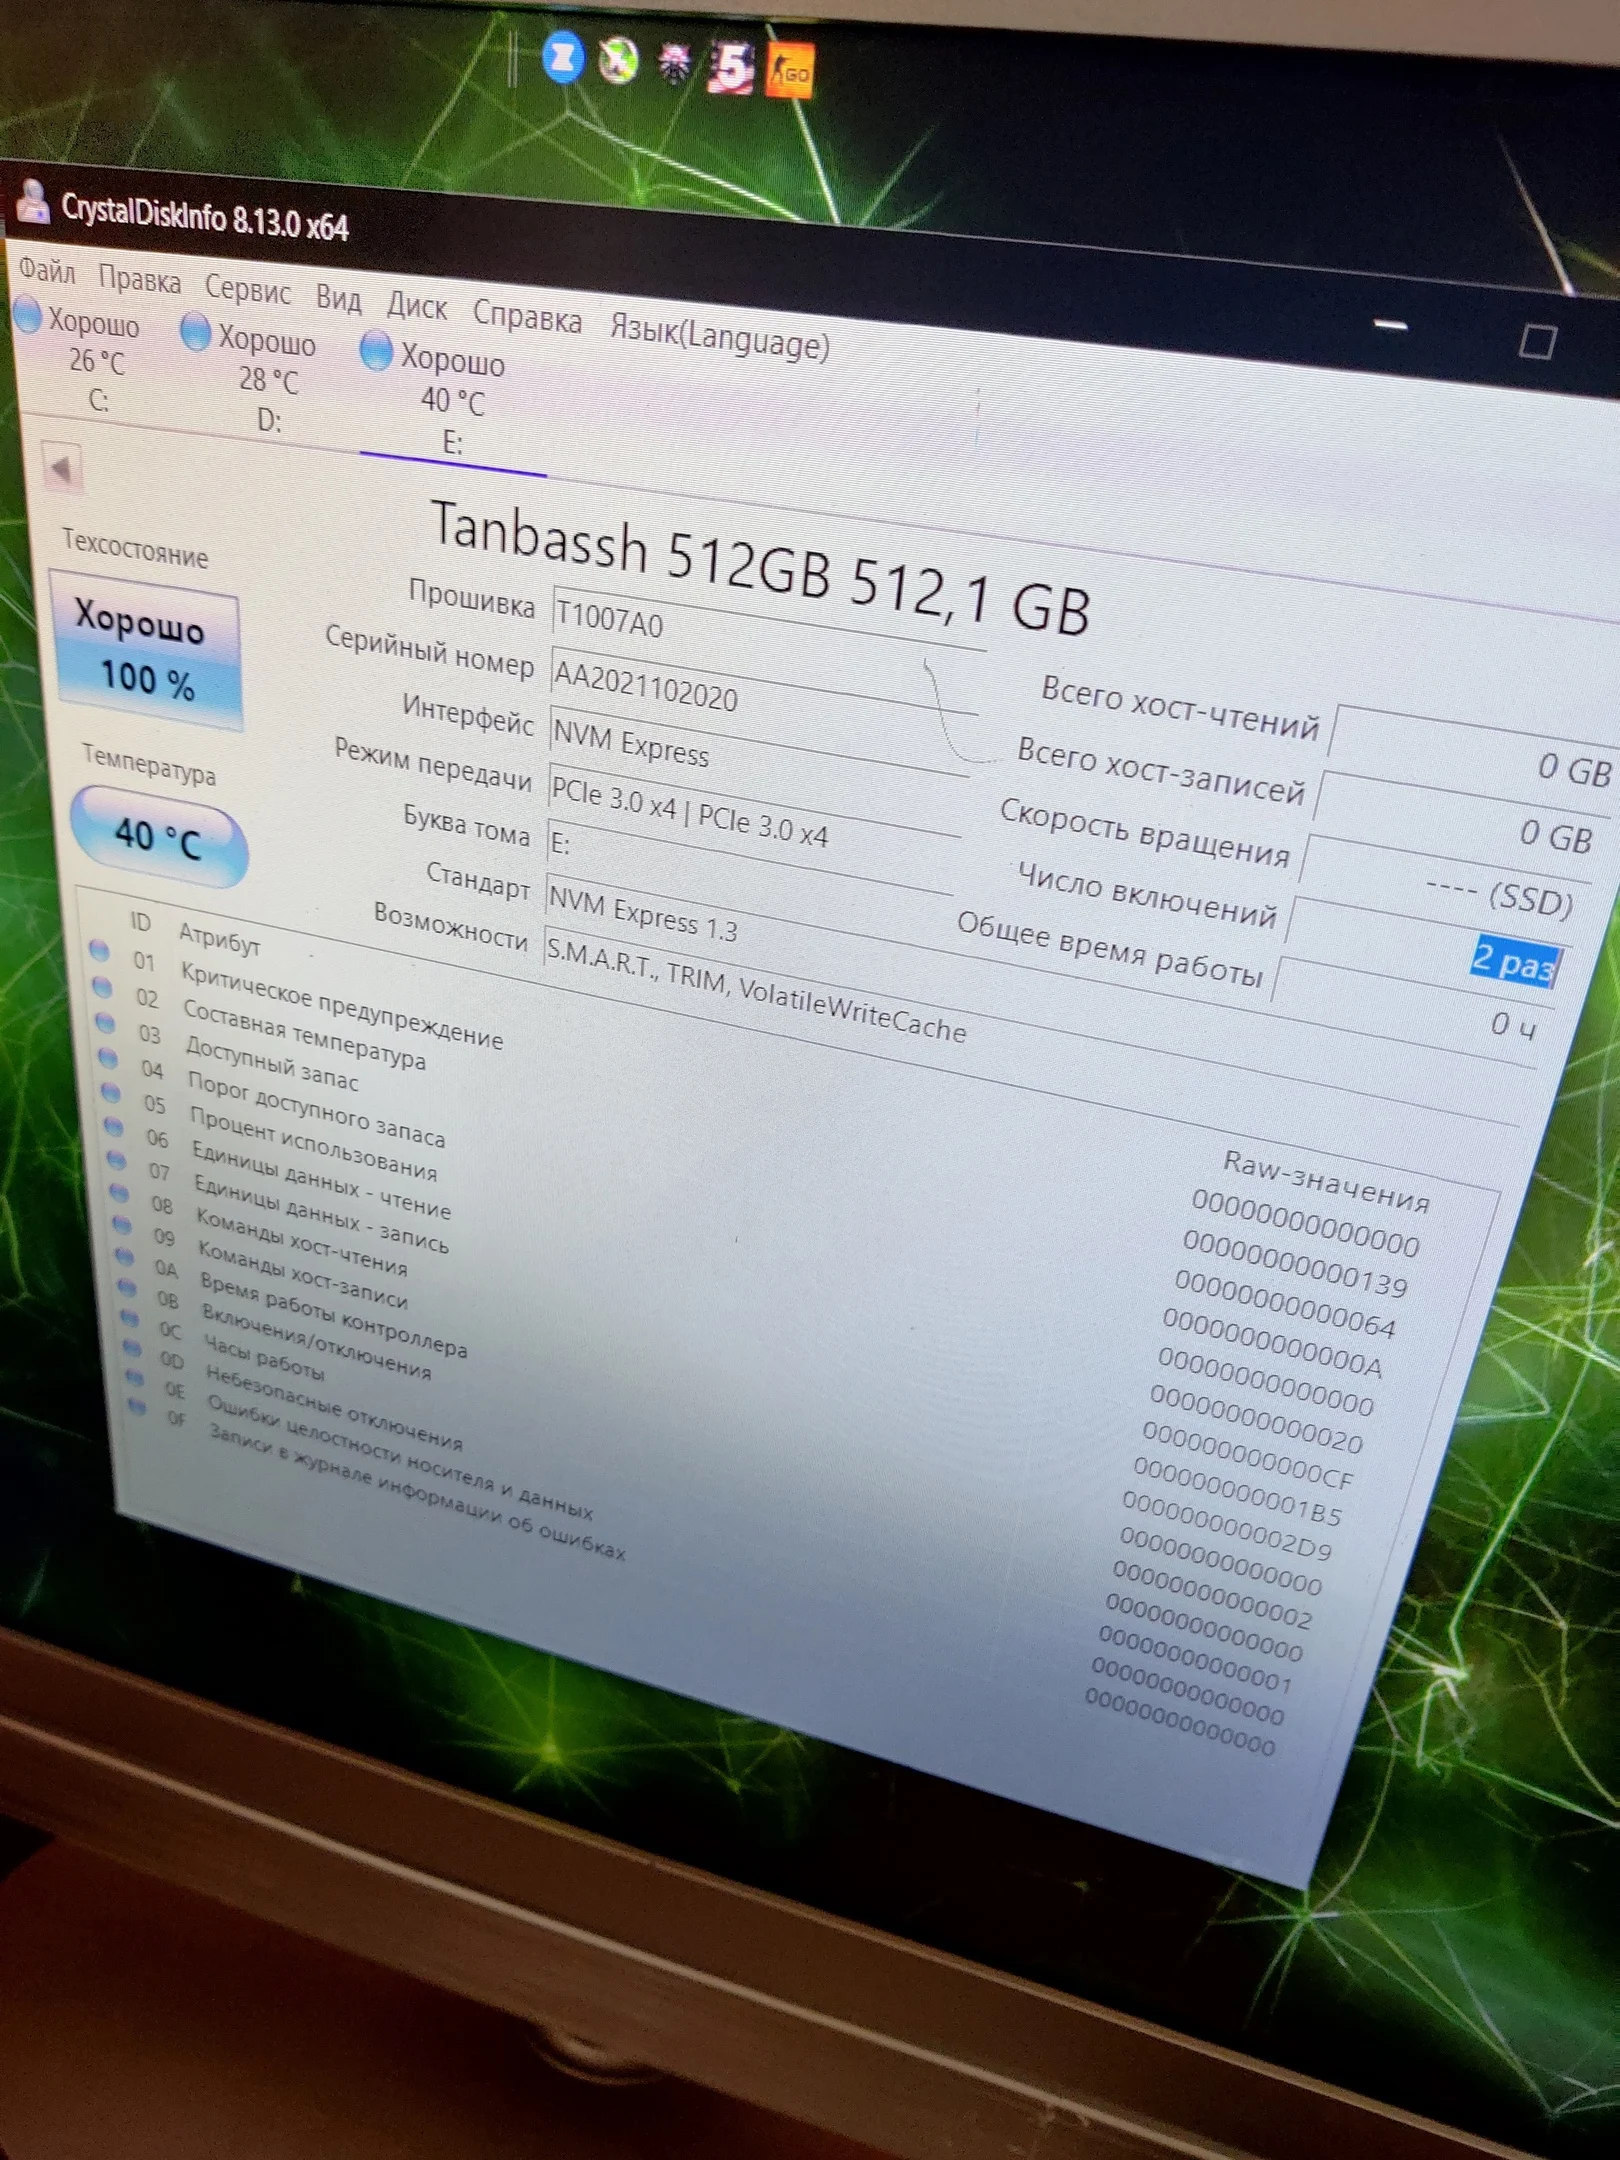Click the status orb for attribute 03
This screenshot has width=1620, height=2160.
click(105, 1023)
